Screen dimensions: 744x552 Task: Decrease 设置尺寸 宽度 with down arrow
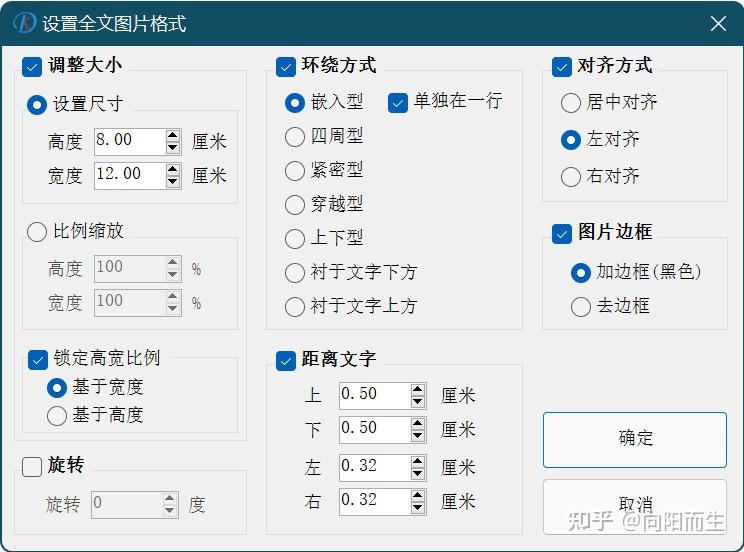click(x=173, y=182)
